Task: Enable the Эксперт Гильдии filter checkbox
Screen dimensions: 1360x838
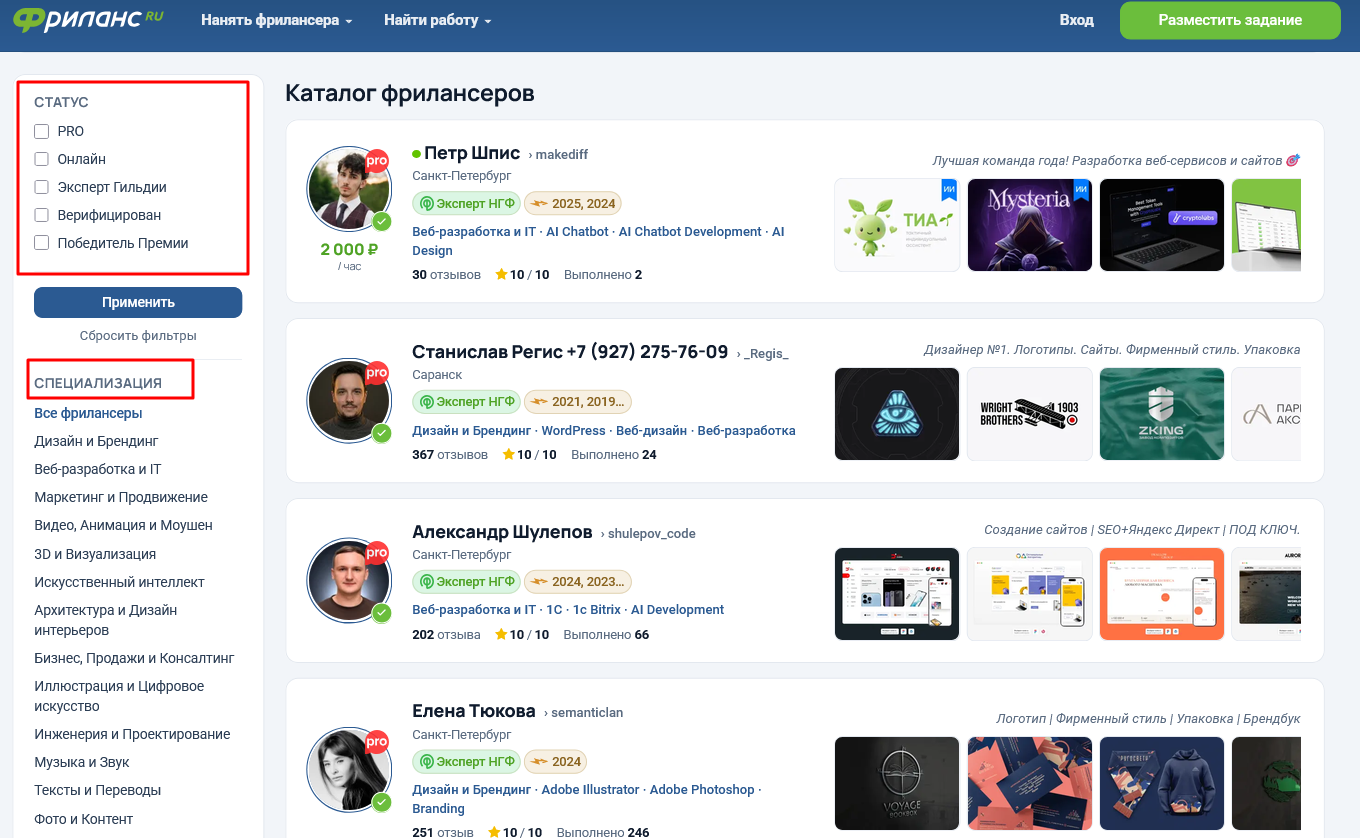Action: click(41, 187)
